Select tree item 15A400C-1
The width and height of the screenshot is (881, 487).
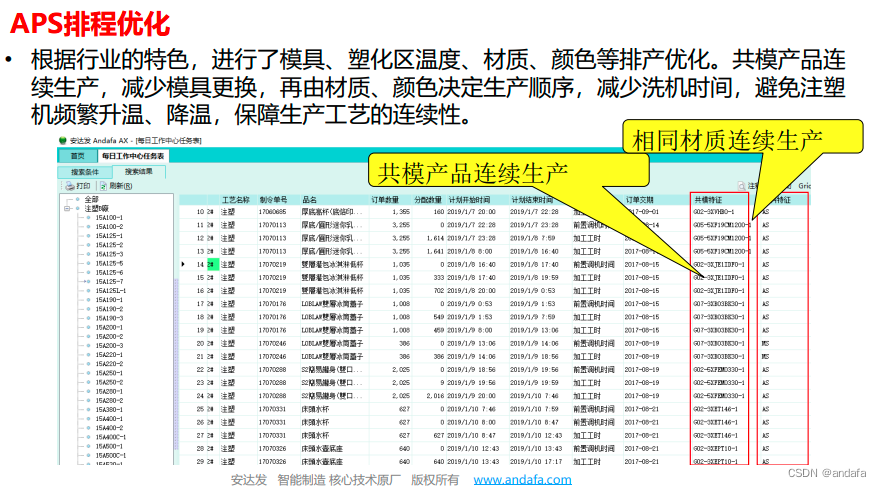111,438
